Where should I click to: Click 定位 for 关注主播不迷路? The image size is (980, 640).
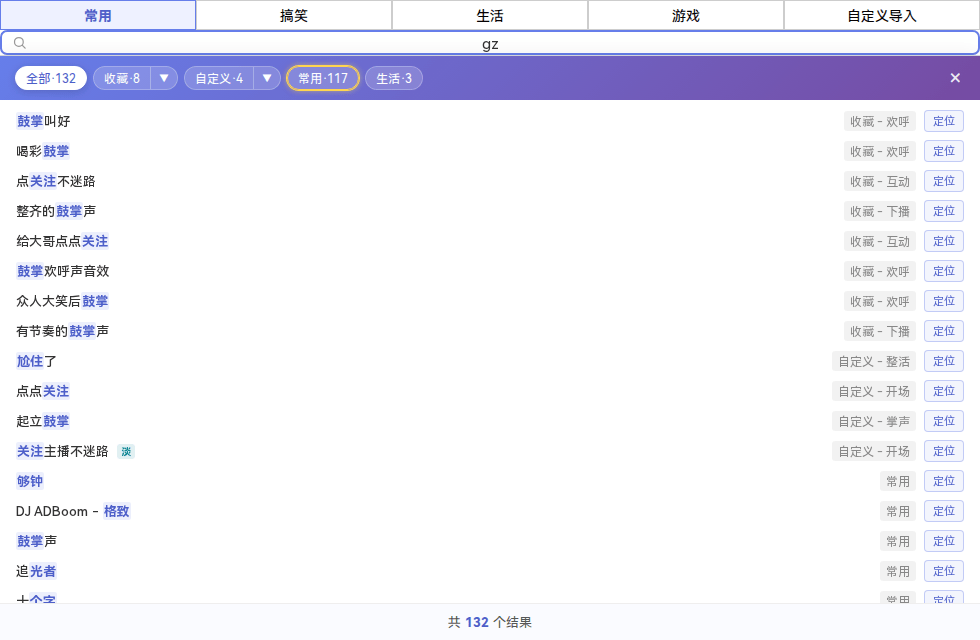click(944, 451)
